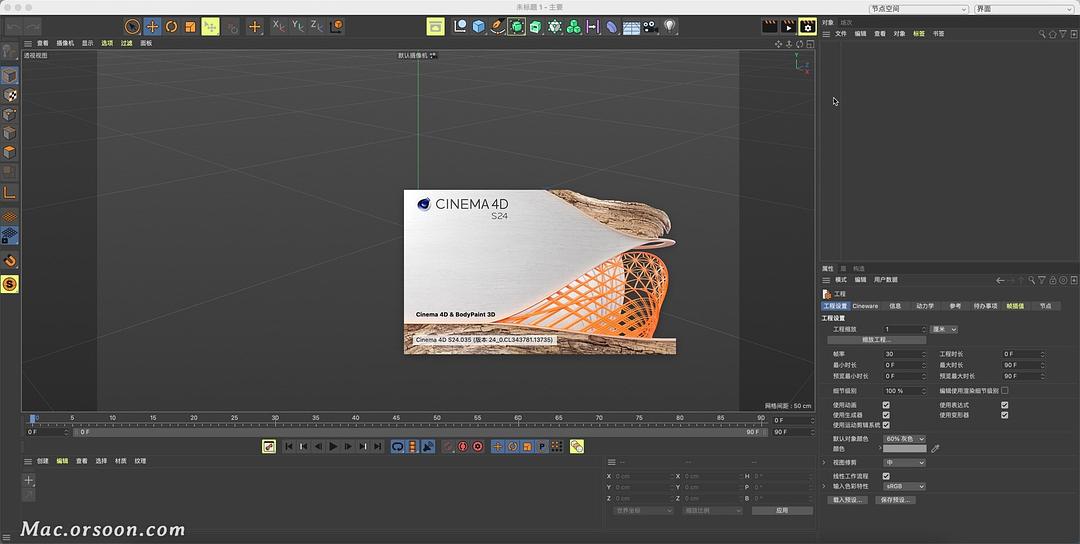Image resolution: width=1080 pixels, height=544 pixels.
Task: Click the 载入预设... button
Action: pos(847,500)
